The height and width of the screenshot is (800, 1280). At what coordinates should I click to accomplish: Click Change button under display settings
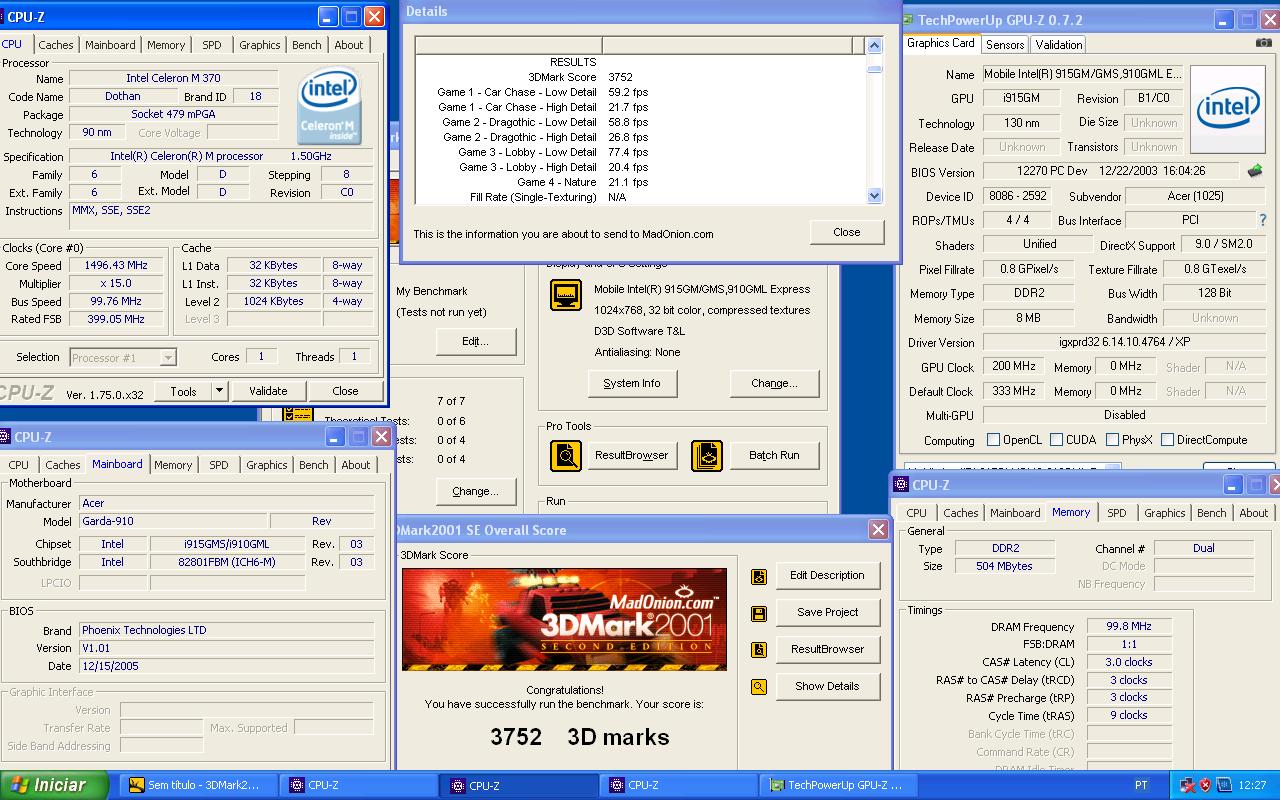[774, 383]
